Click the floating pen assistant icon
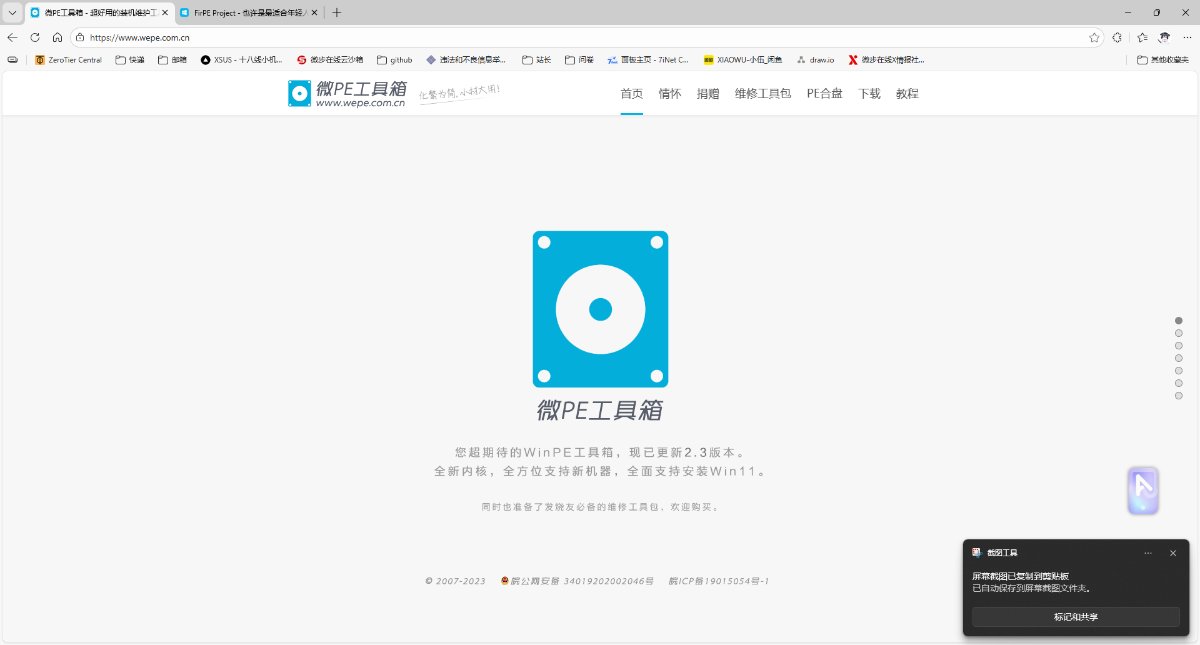 tap(1143, 492)
